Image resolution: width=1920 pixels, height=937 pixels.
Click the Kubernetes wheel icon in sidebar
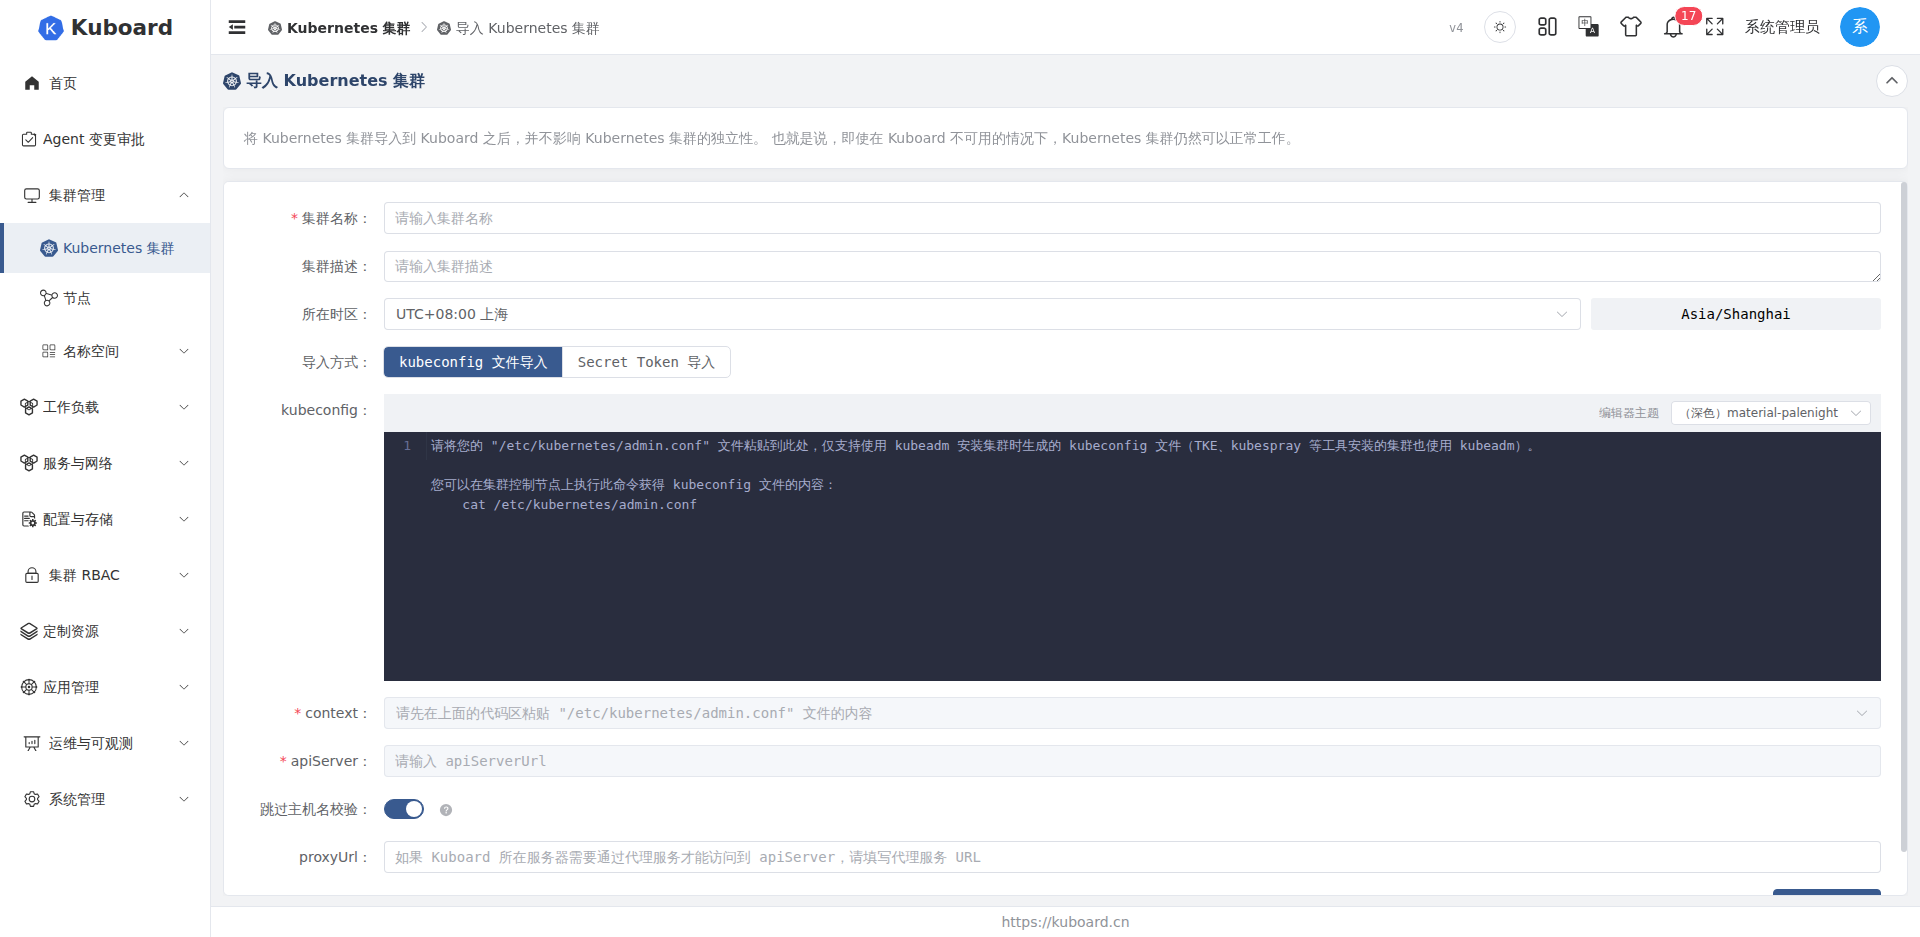pyautogui.click(x=48, y=248)
